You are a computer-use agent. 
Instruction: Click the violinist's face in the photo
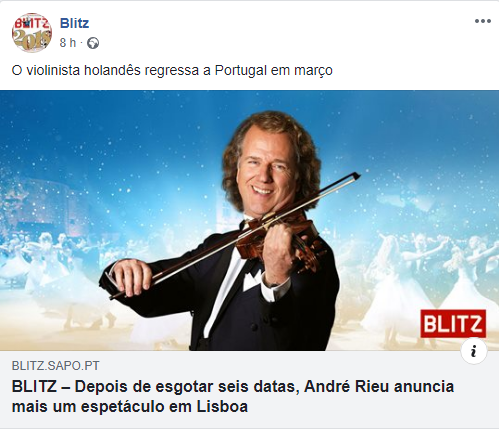(267, 172)
